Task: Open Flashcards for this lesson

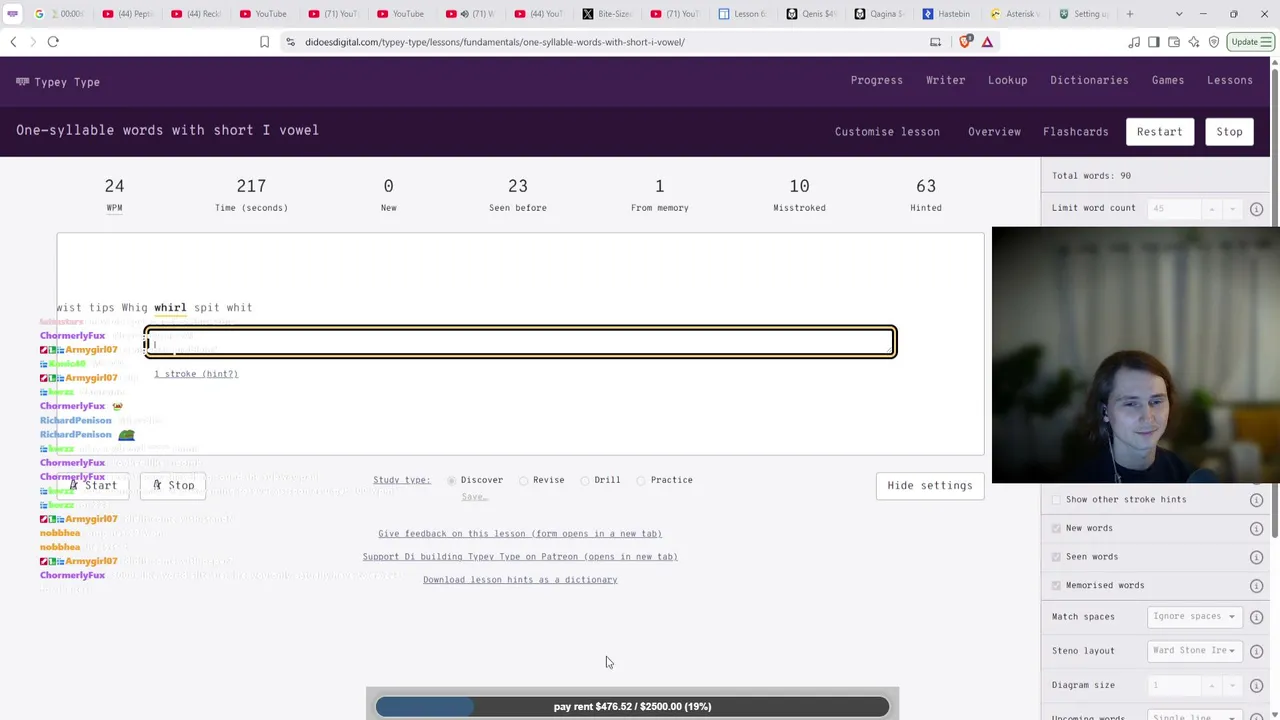Action: 1076,132
